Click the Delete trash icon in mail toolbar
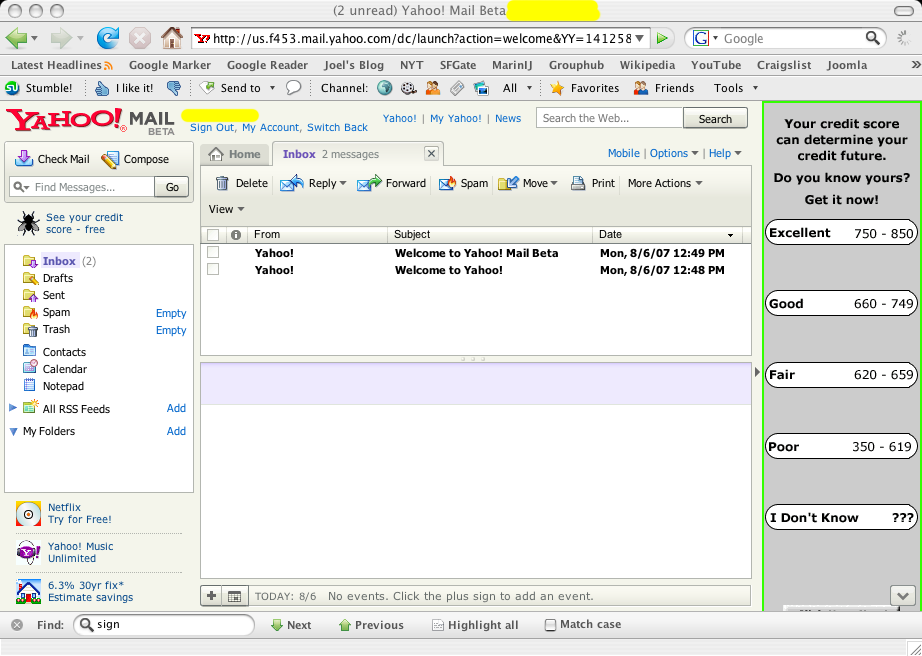This screenshot has height=656, width=922. pos(222,183)
